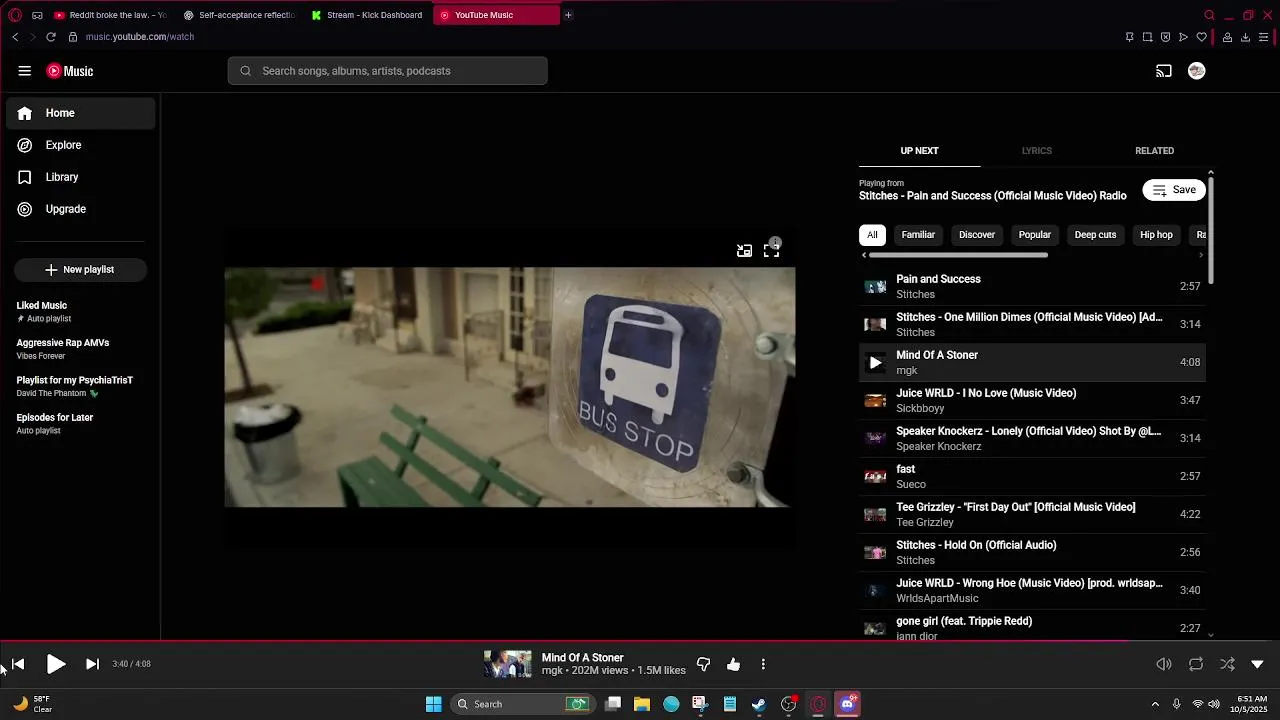Open the mgk artist link in player bar

click(552, 671)
